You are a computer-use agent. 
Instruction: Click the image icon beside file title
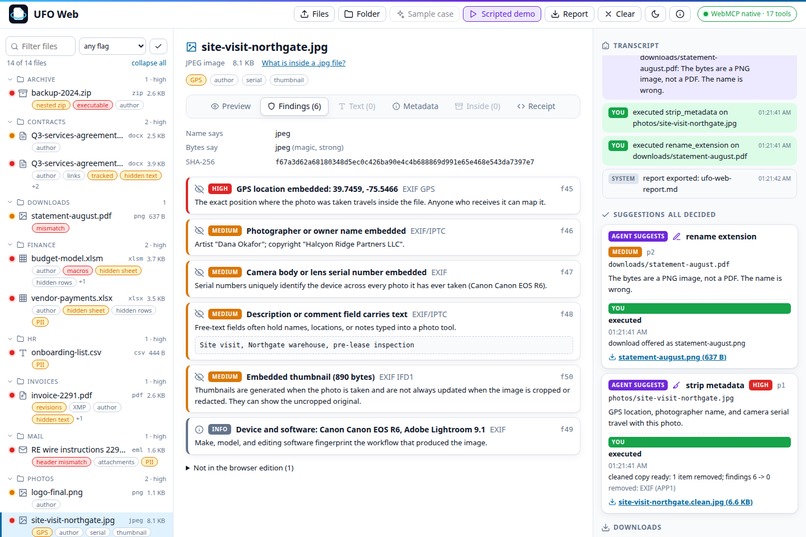(x=191, y=47)
